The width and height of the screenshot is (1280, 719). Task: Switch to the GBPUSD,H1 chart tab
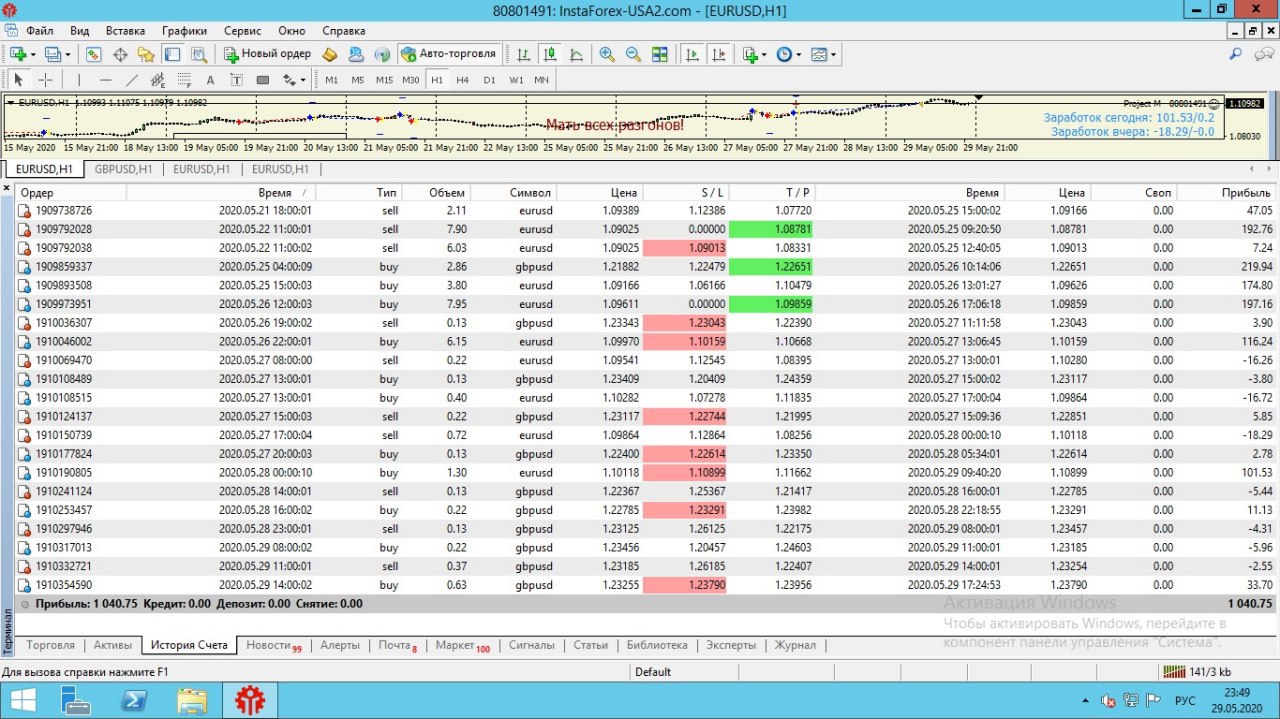(x=123, y=169)
